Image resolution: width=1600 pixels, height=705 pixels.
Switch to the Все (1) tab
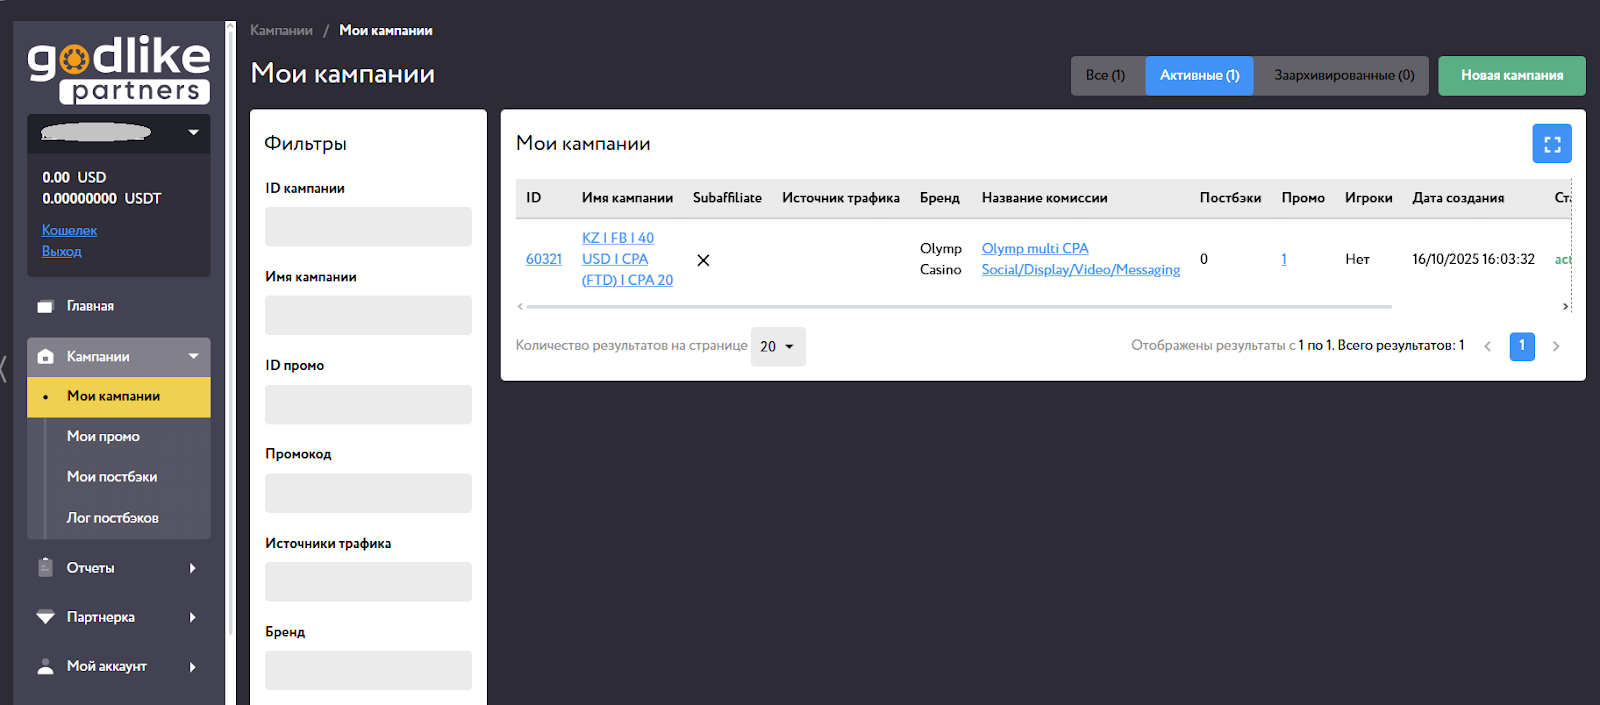point(1106,76)
